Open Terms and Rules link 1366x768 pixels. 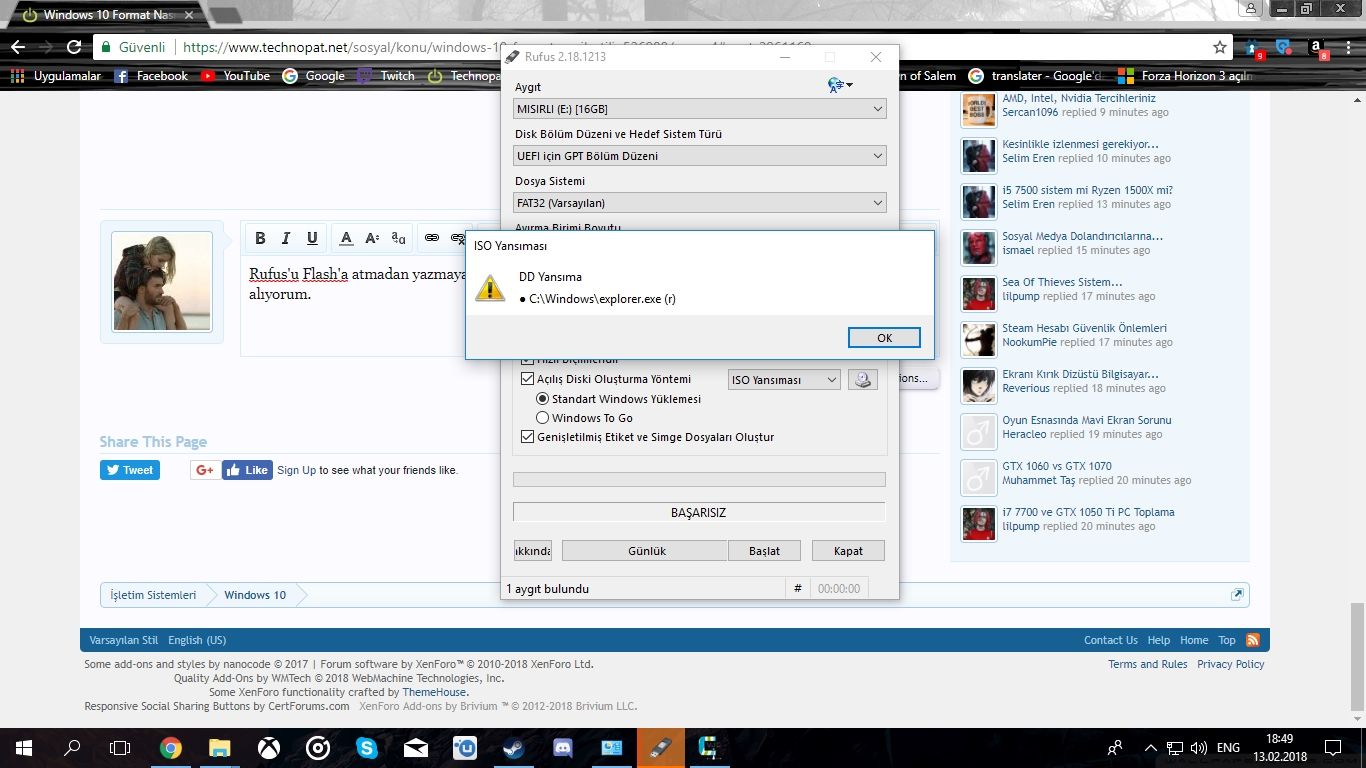pyautogui.click(x=1148, y=664)
